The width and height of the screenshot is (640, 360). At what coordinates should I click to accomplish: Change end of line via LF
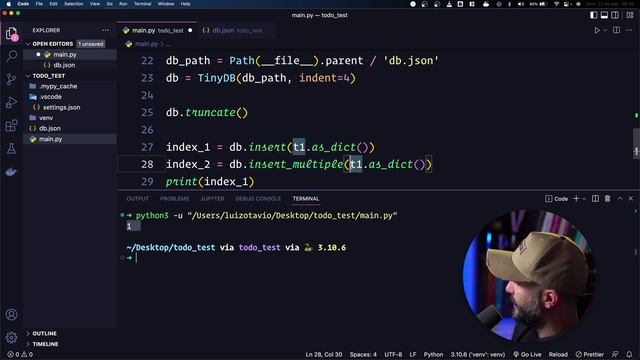coord(413,355)
